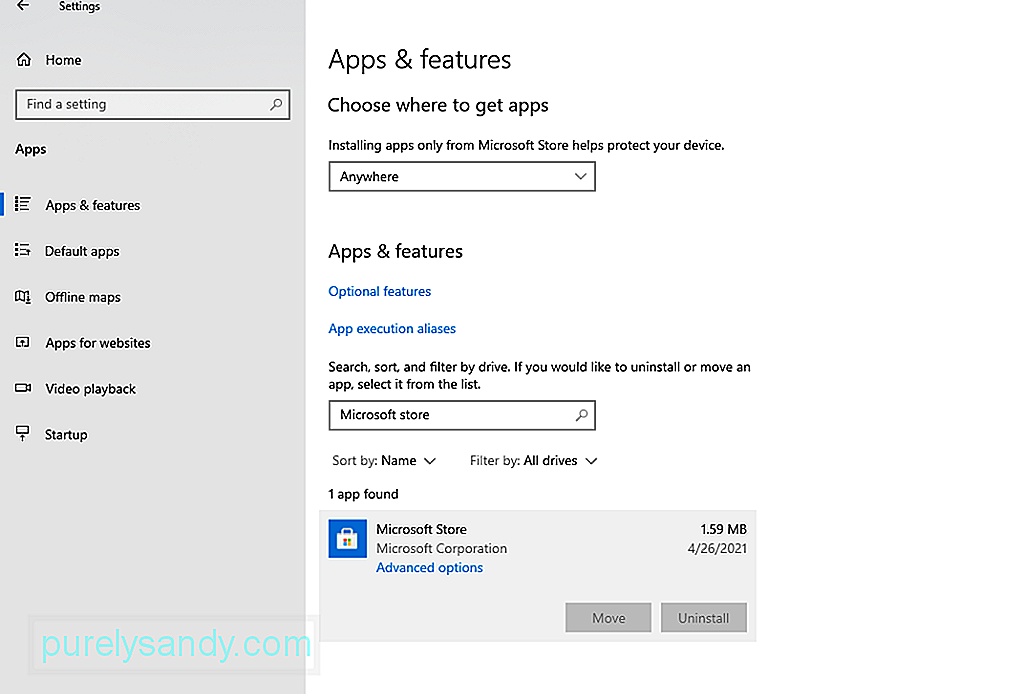Click the Offline maps map icon
Image resolution: width=1024 pixels, height=694 pixels.
click(x=23, y=297)
